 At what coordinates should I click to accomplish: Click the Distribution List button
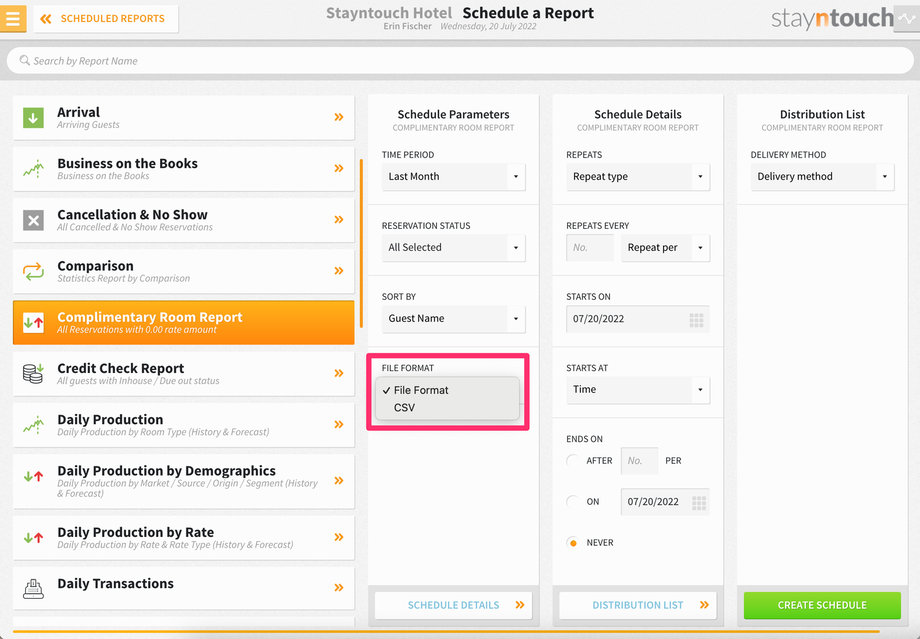coord(638,605)
